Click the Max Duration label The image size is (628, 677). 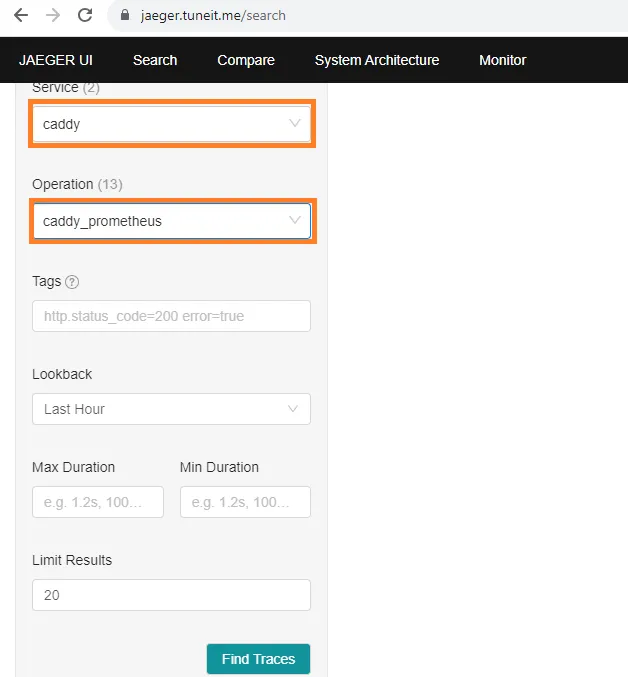point(73,467)
